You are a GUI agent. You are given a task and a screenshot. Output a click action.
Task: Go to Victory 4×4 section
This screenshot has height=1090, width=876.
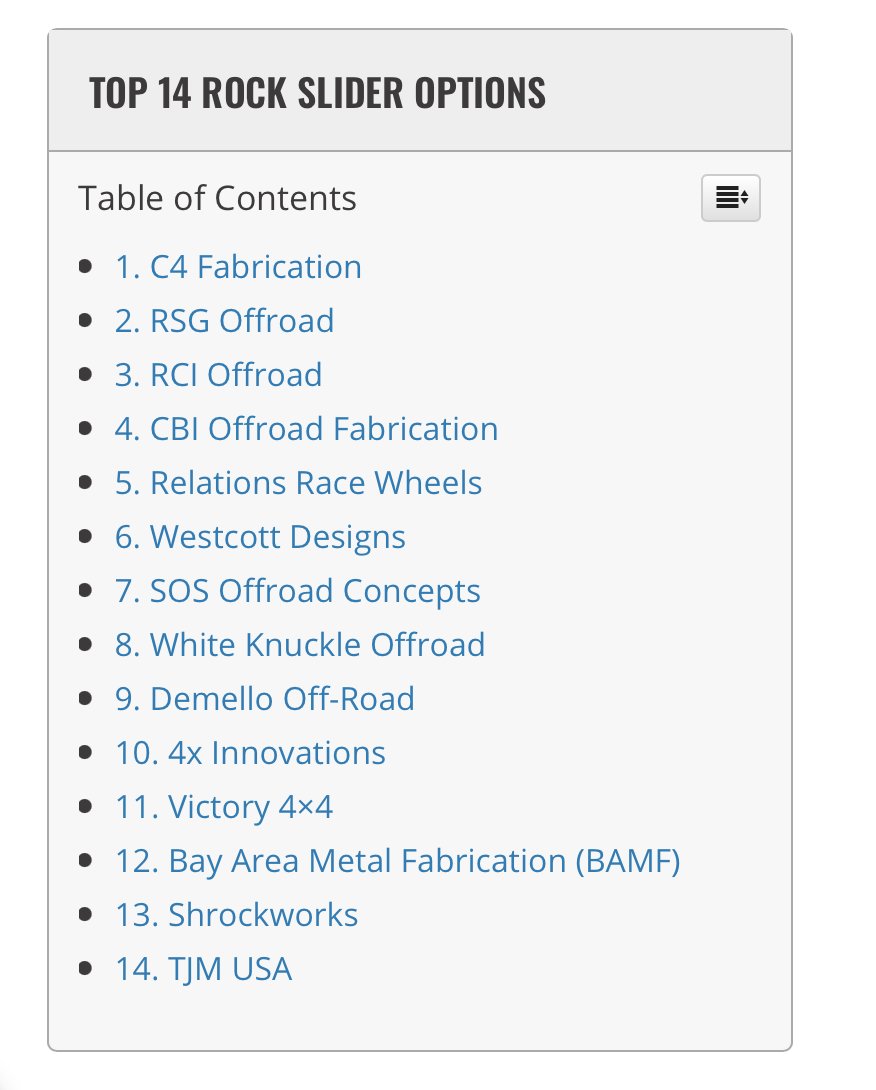coord(224,807)
